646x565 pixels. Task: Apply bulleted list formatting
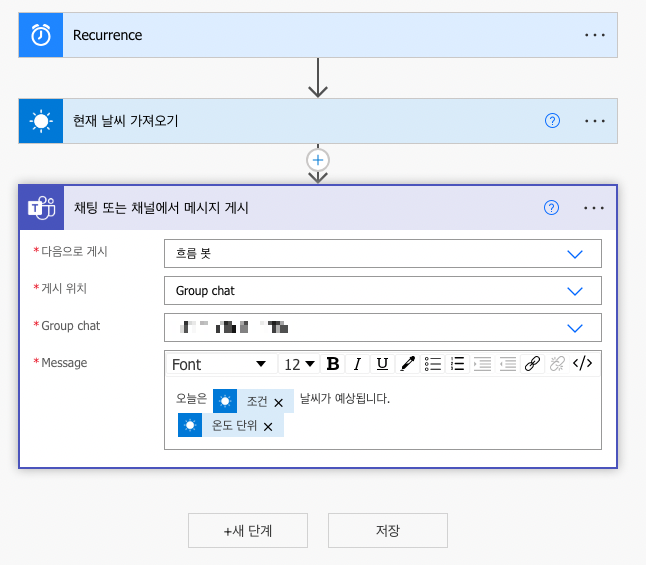[433, 364]
